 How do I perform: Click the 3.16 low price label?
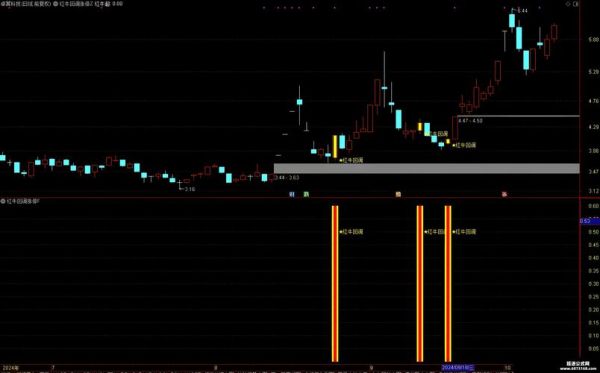click(x=190, y=189)
